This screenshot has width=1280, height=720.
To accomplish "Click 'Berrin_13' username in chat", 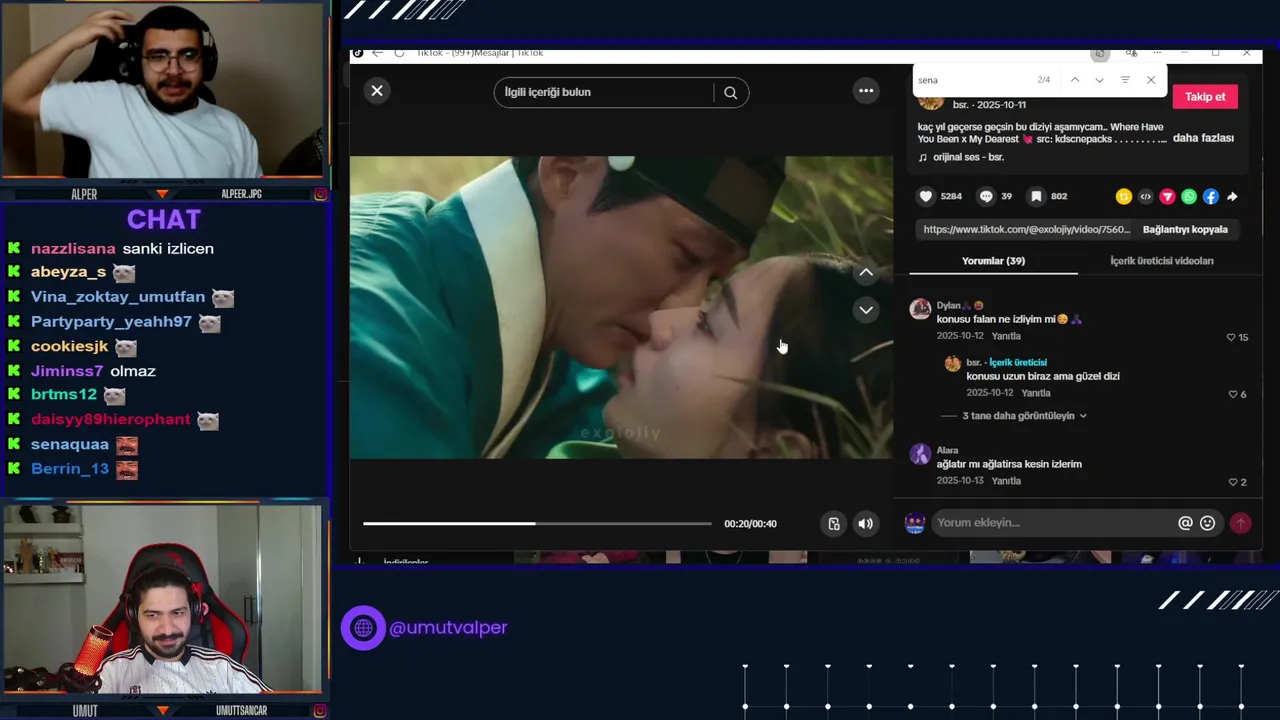I will click(70, 469).
